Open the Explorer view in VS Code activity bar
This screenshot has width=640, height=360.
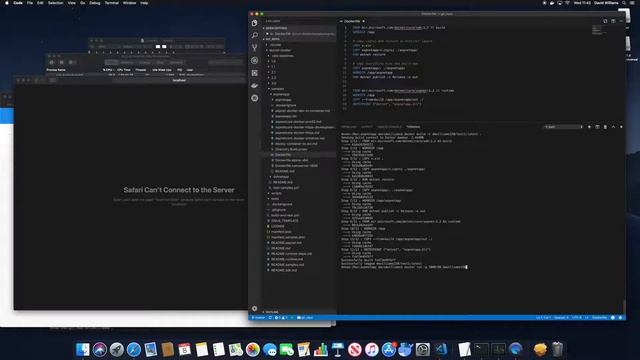click(x=255, y=23)
